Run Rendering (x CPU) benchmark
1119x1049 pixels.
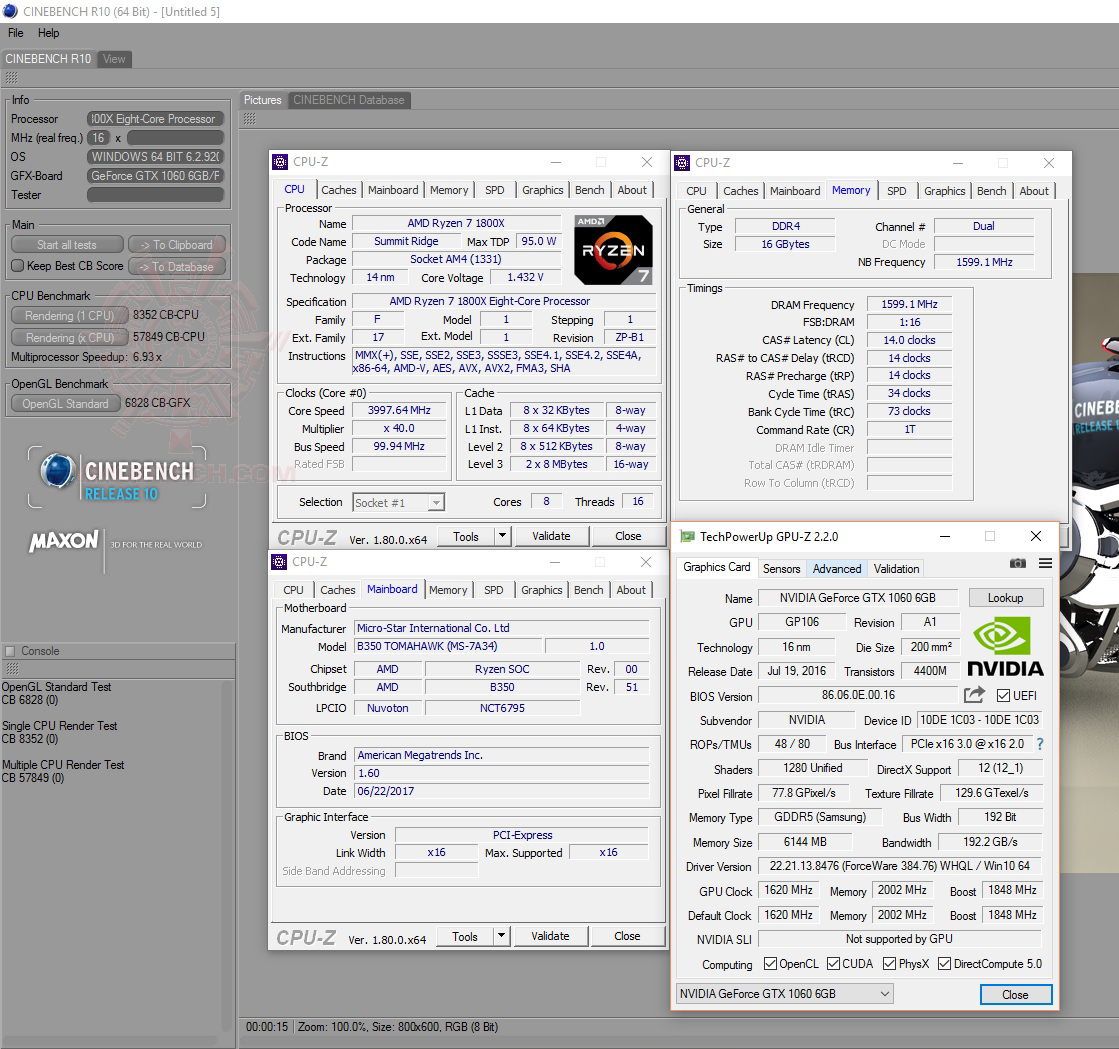(x=69, y=338)
